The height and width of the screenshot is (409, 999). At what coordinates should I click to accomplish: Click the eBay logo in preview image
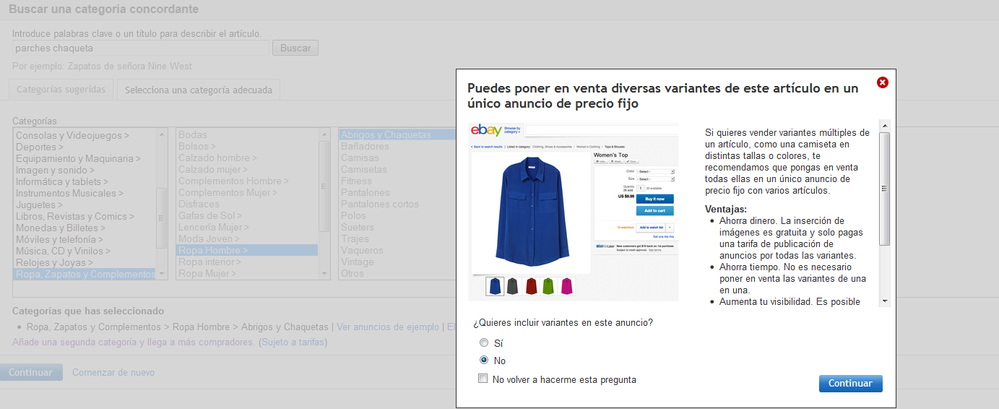point(488,131)
